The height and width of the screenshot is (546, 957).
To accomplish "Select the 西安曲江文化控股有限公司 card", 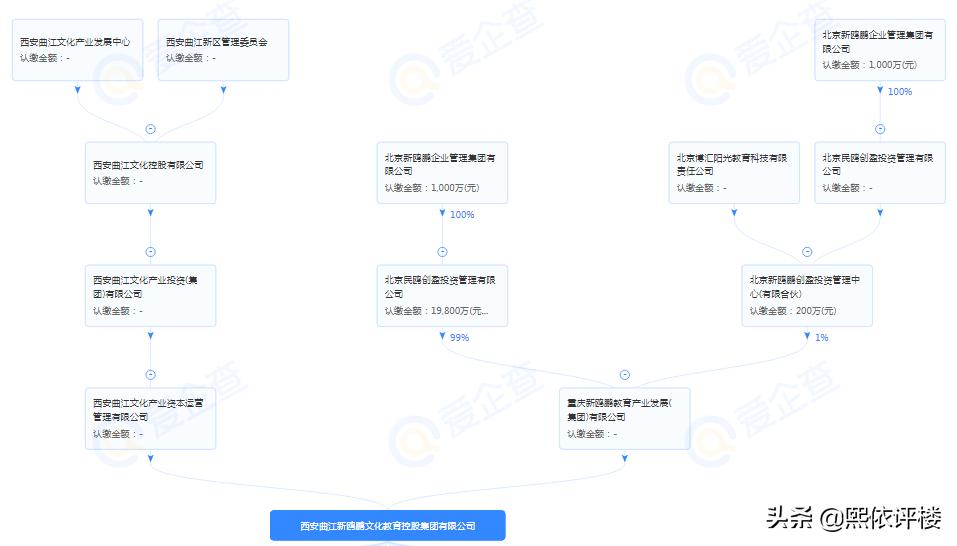I will point(150,173).
